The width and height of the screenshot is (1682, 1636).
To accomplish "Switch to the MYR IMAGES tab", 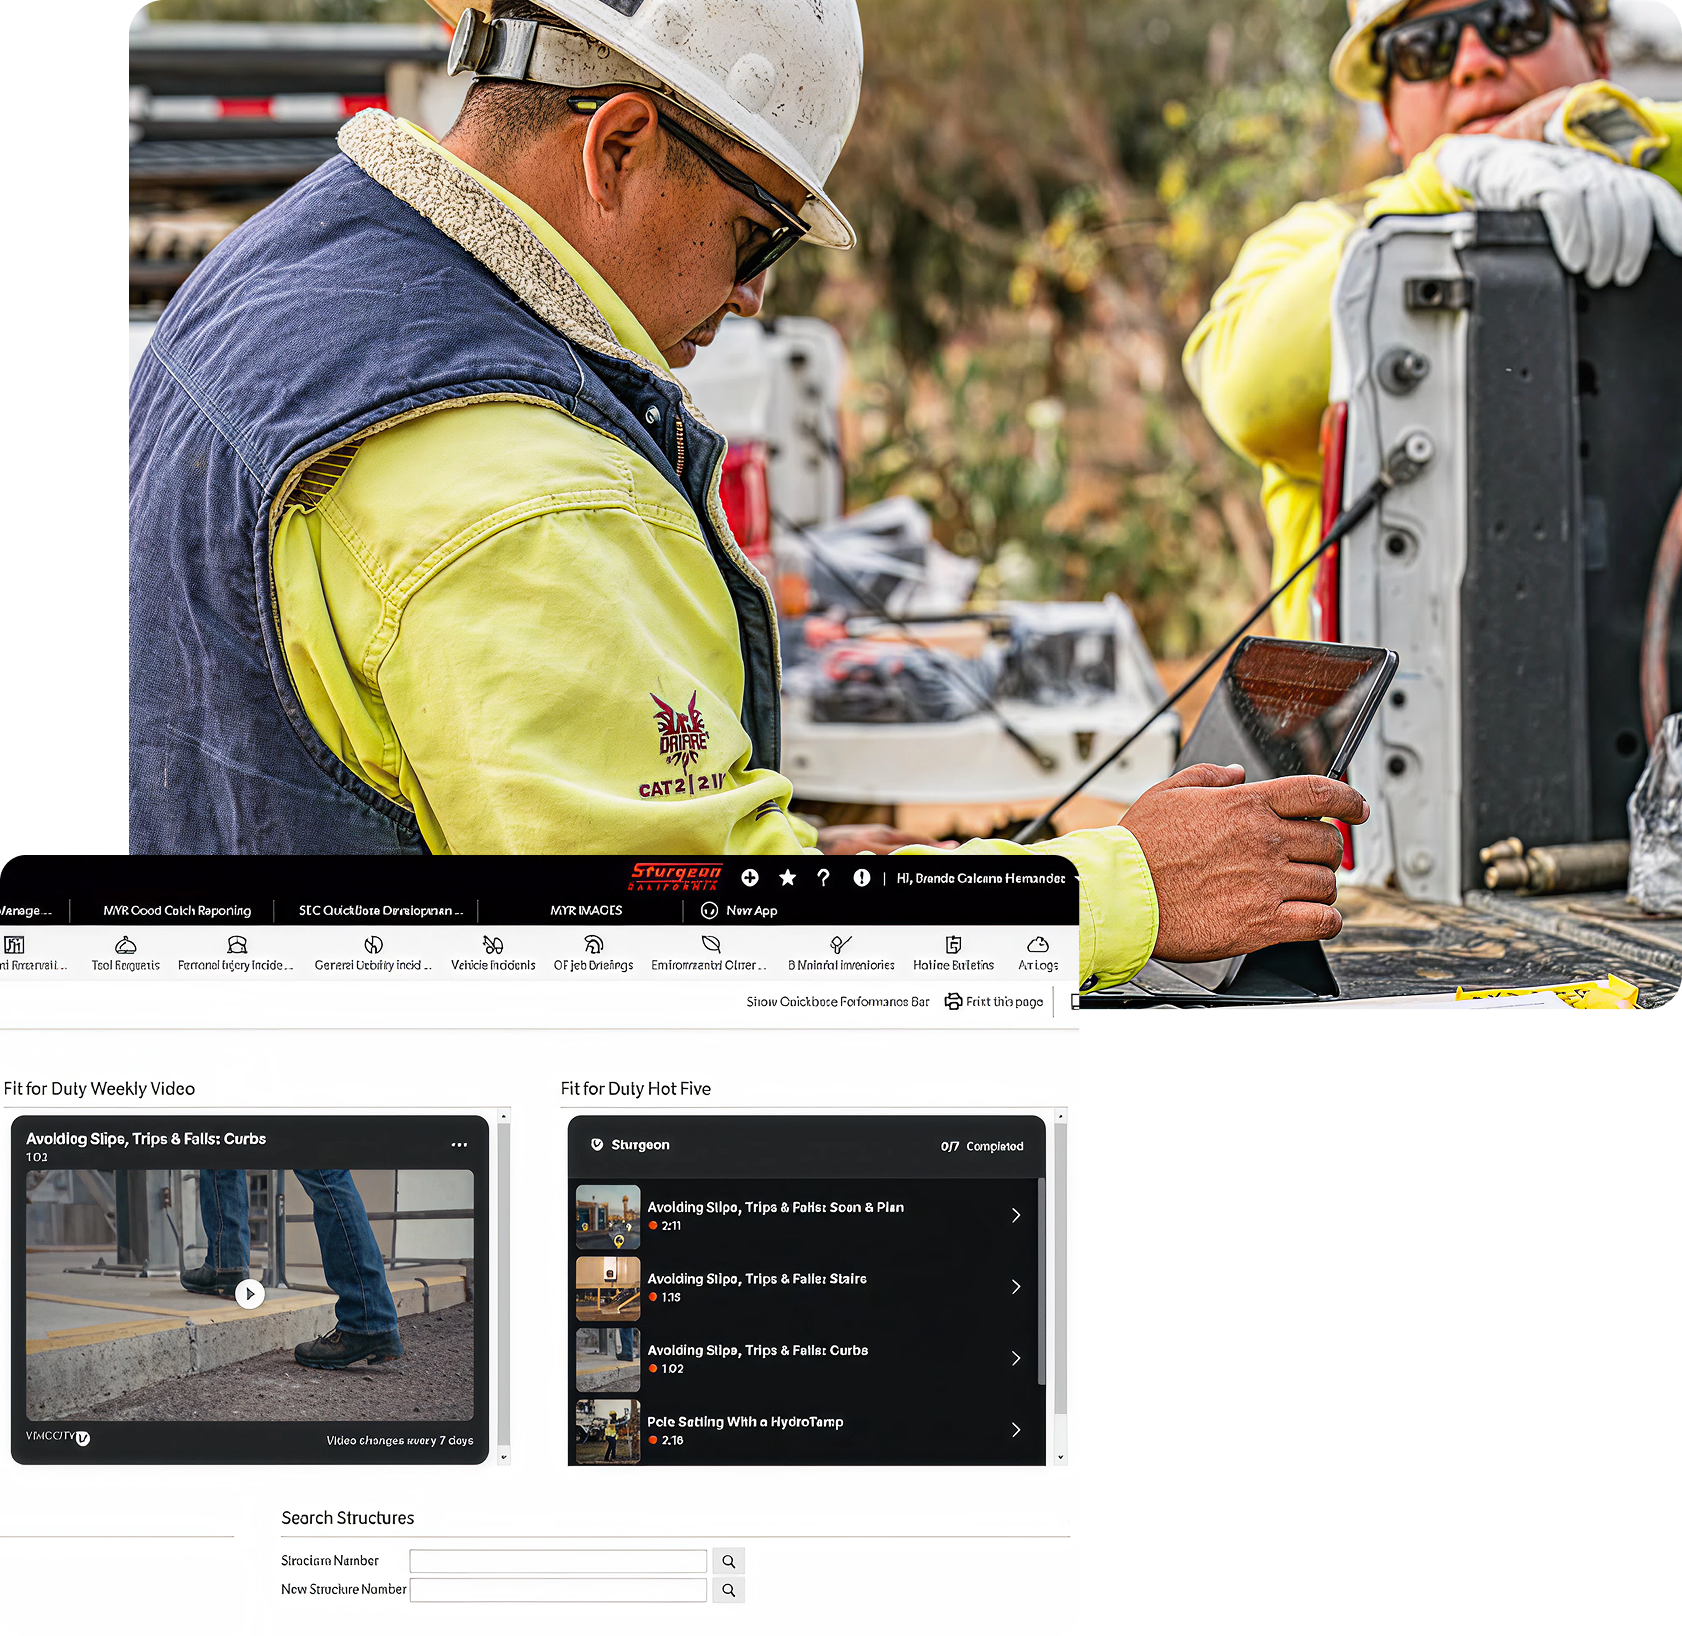I will (x=586, y=910).
